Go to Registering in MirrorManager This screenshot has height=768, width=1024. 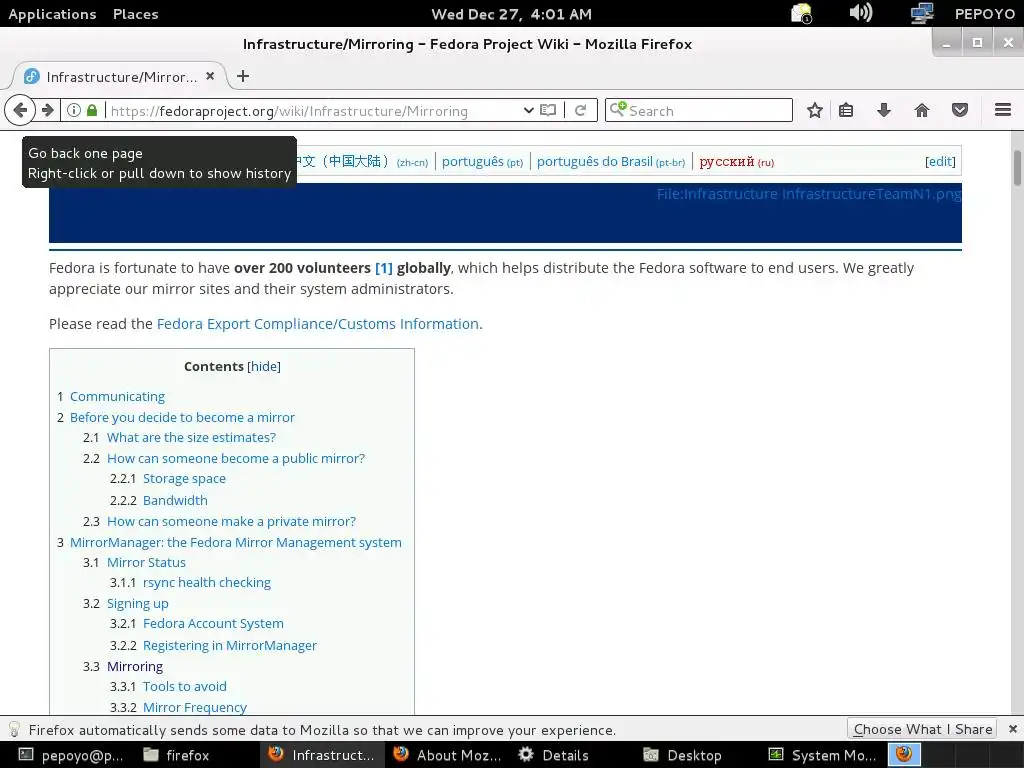pyautogui.click(x=230, y=645)
